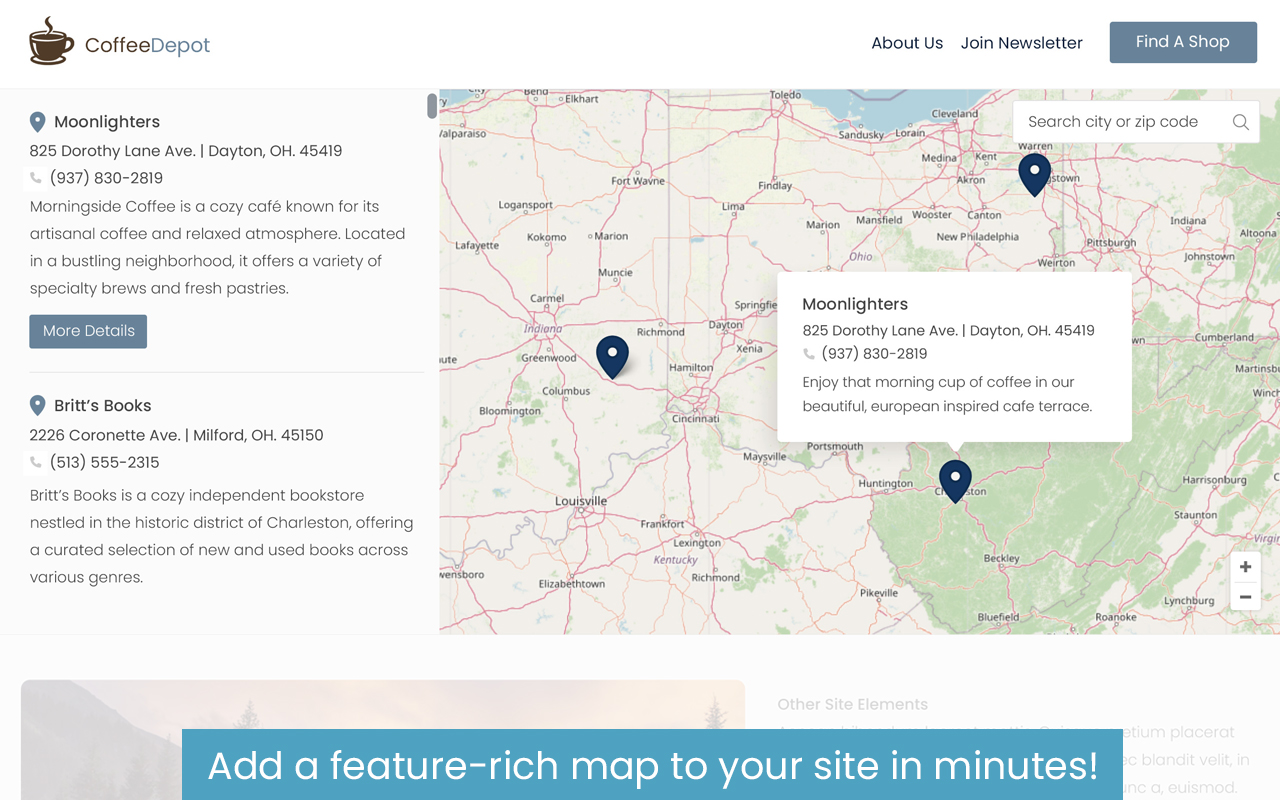The image size is (1280, 800).
Task: Click the location pin icon beside Moonlighters listing
Action: [38, 122]
